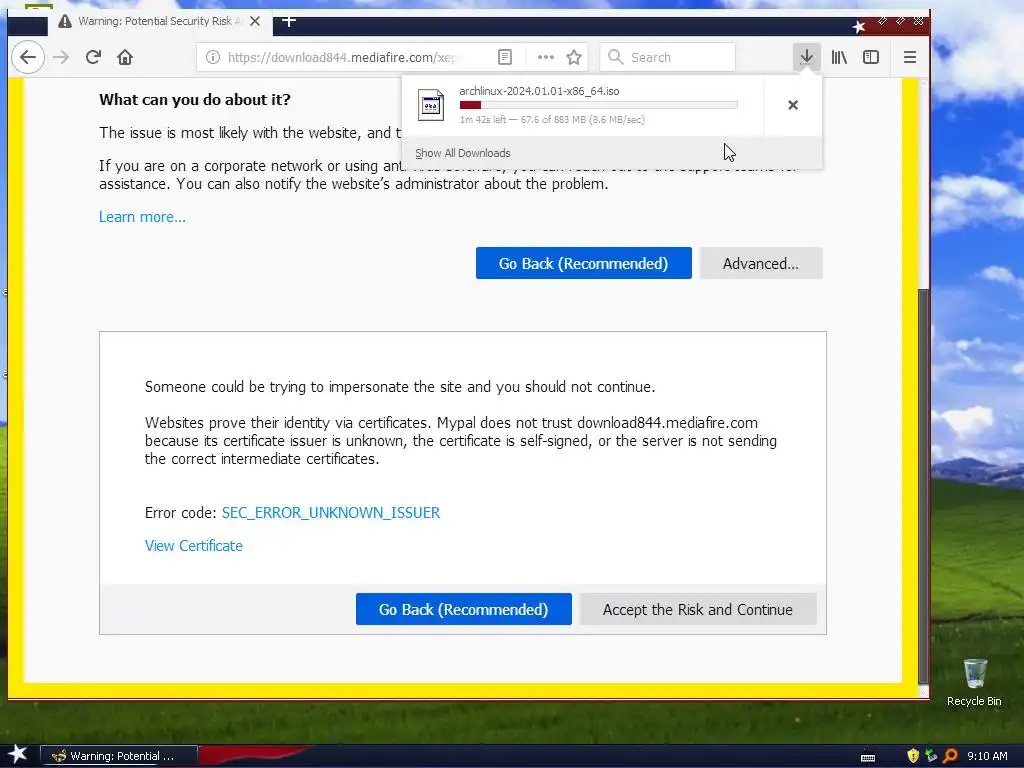
Task: Open the Library bookshelf icon
Action: click(x=839, y=57)
